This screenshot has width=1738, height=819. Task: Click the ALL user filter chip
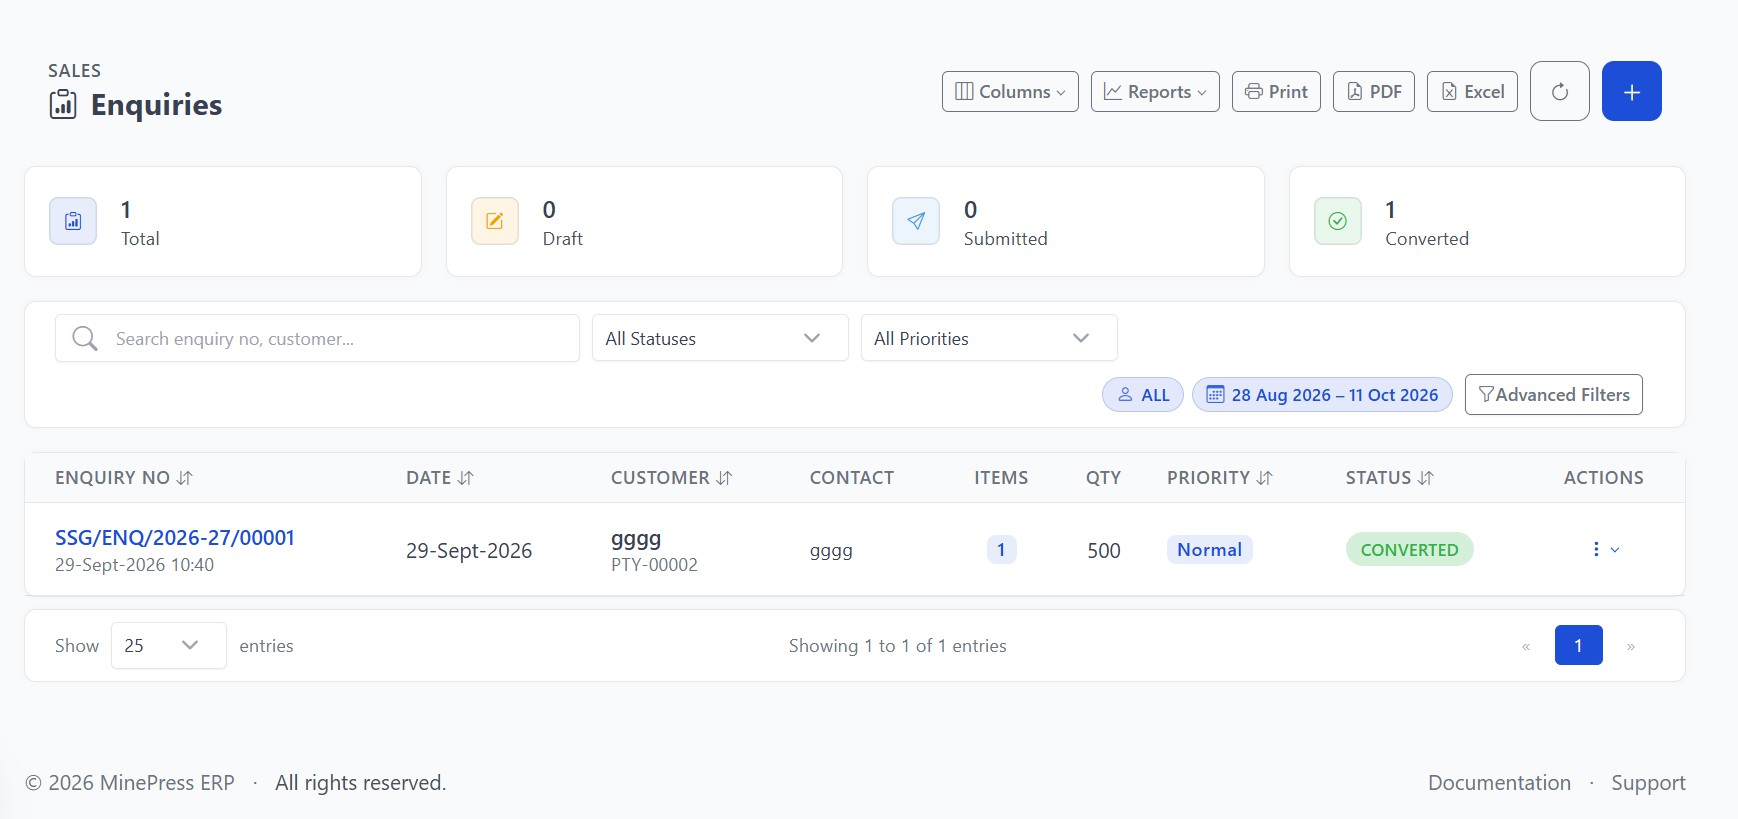point(1143,395)
